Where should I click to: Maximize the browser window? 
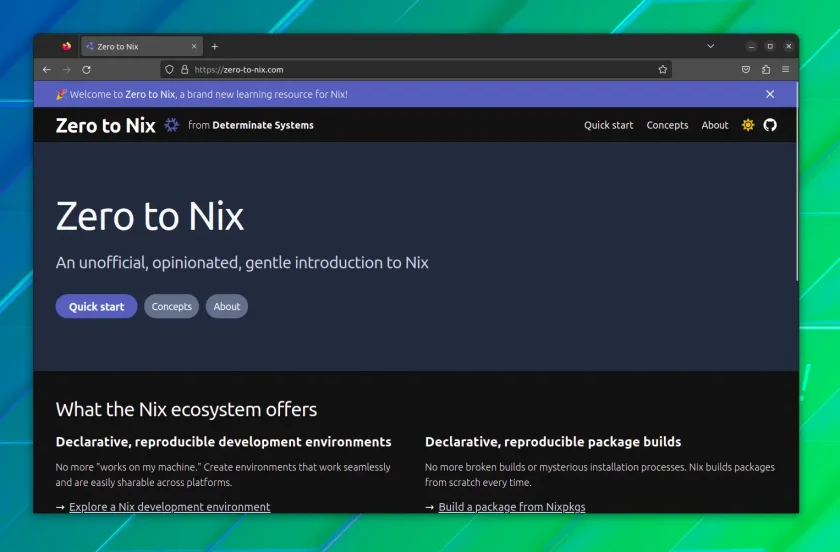[770, 47]
